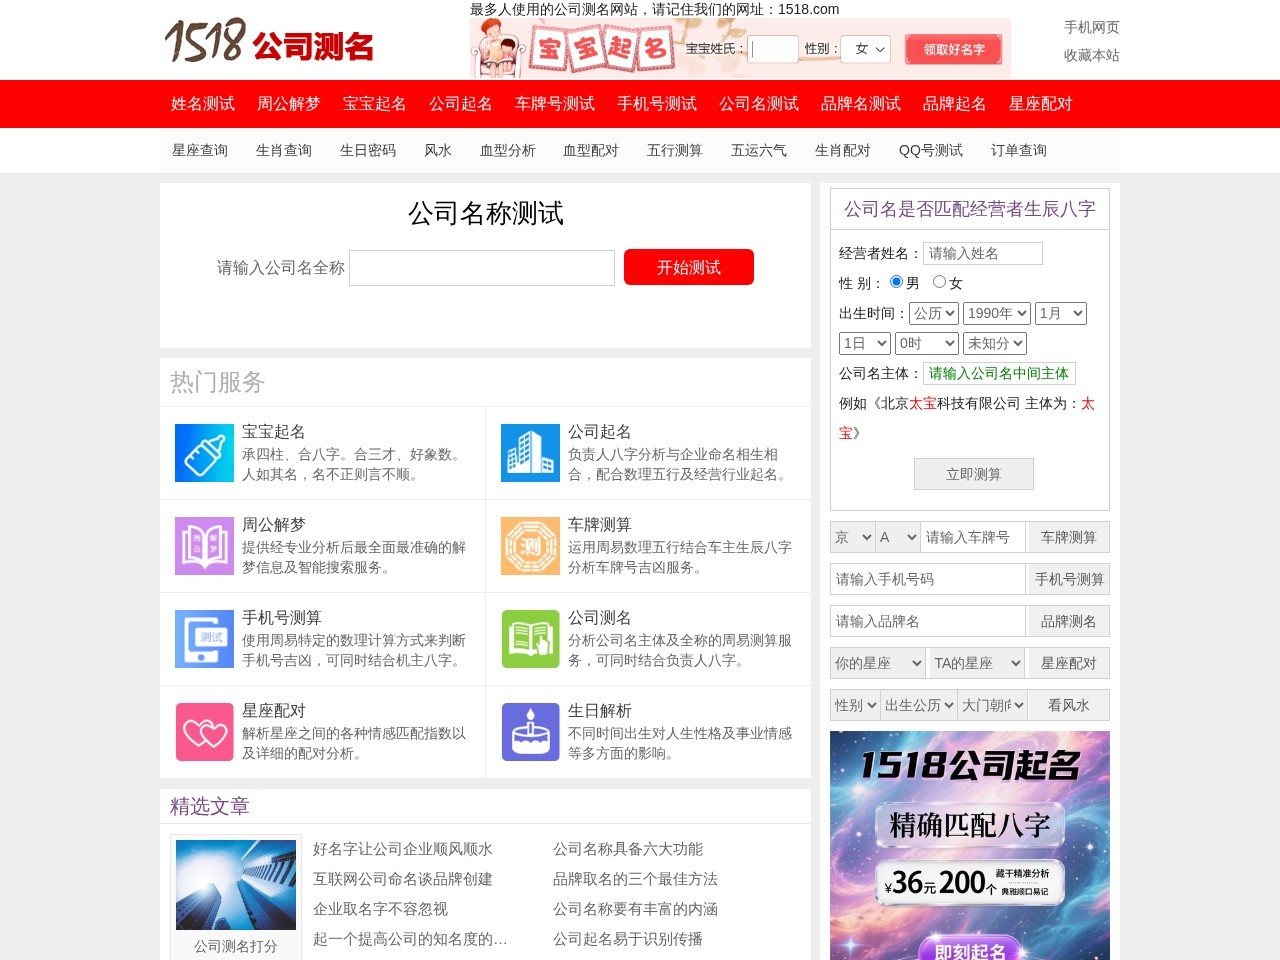This screenshot has width=1280, height=960.
Task: Click the 公司测名 green book icon
Action: [530, 639]
